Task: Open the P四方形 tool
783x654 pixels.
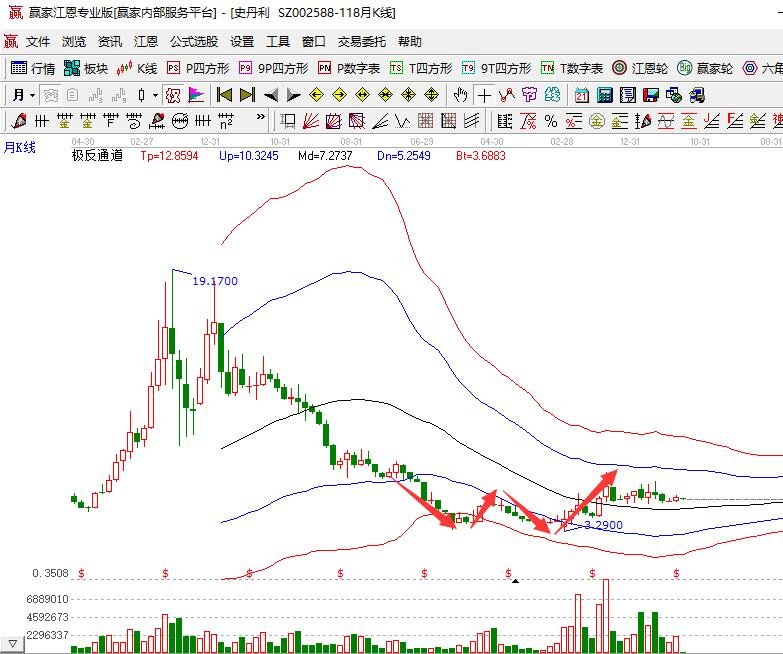Action: [x=198, y=68]
